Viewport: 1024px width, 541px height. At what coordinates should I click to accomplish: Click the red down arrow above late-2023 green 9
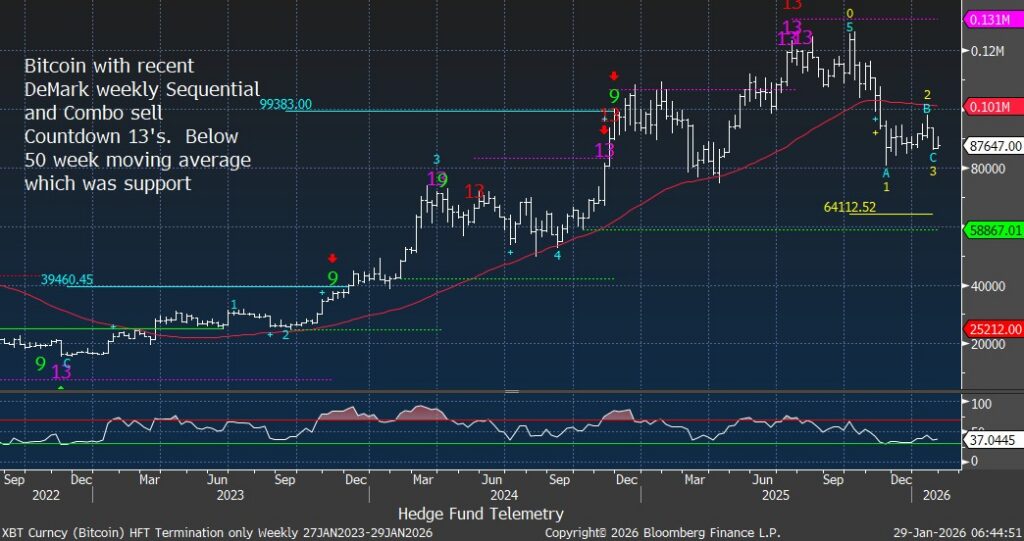click(x=333, y=258)
